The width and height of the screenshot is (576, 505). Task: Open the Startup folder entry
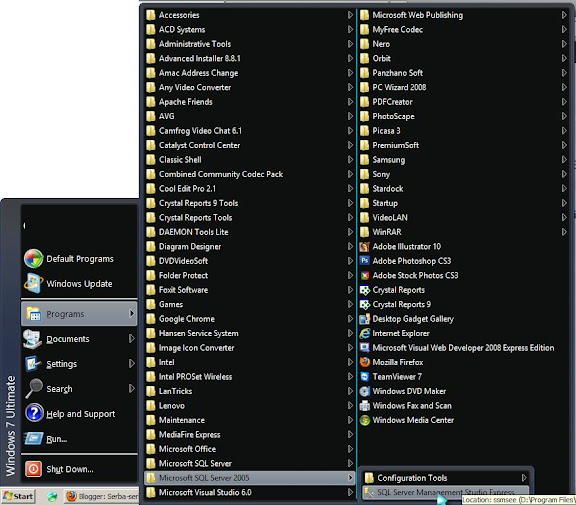pos(464,203)
